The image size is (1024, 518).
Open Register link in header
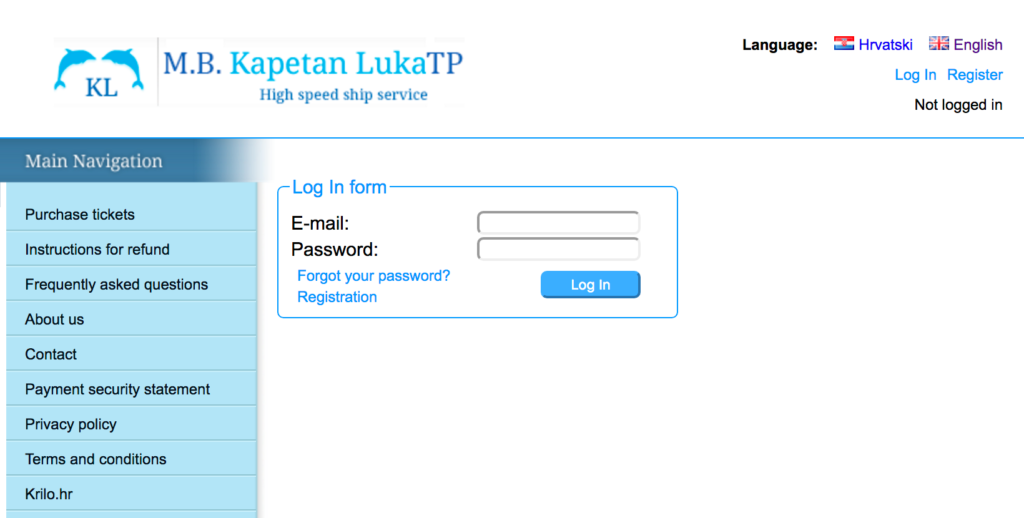pyautogui.click(x=975, y=74)
